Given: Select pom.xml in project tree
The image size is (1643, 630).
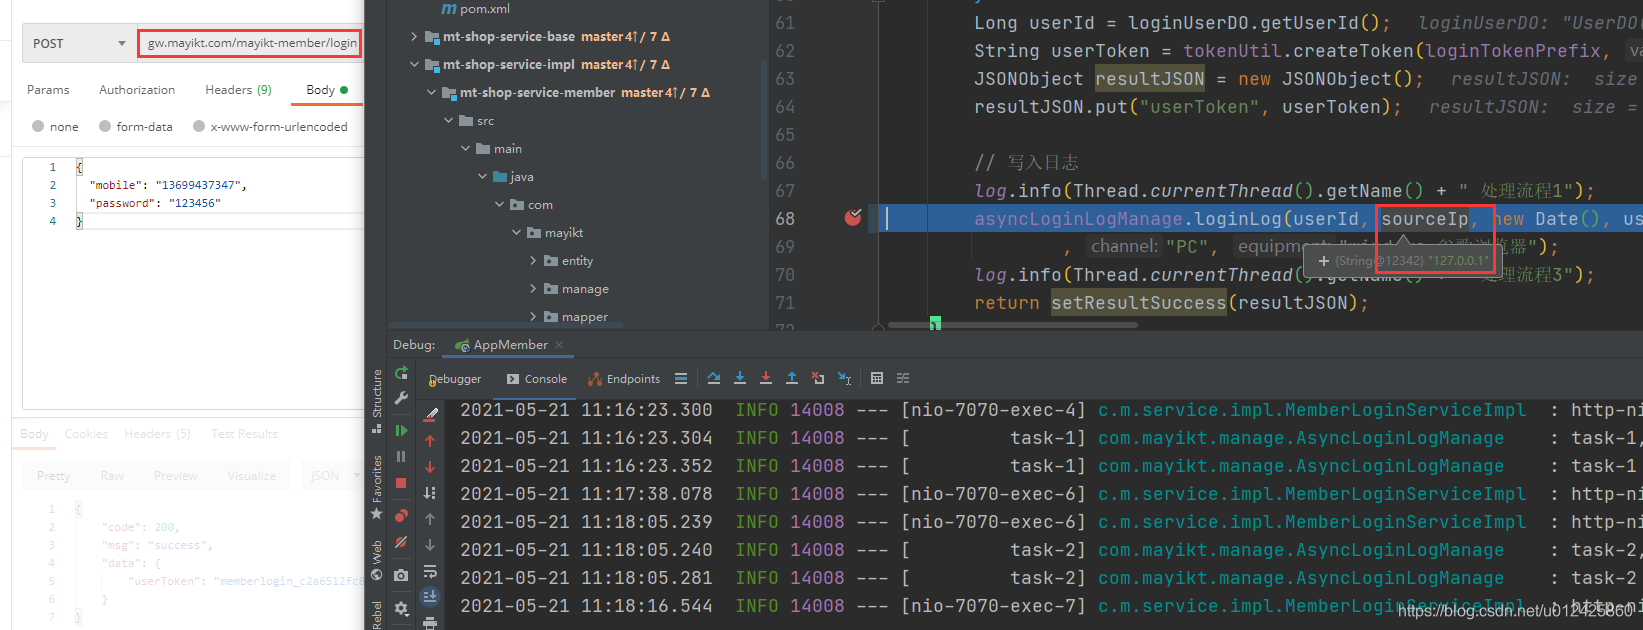Looking at the screenshot, I should [476, 9].
